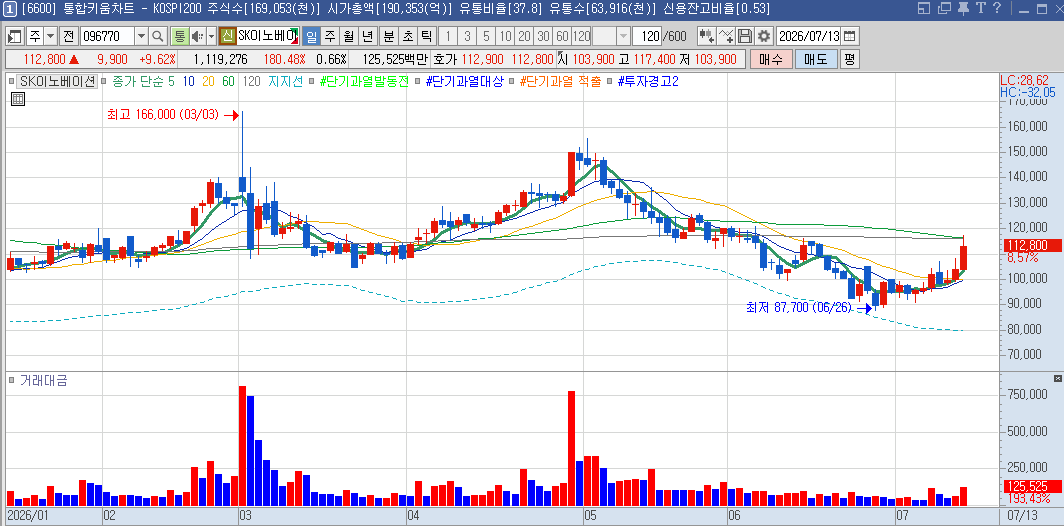
Task: Select the 년 yearly chart period
Action: pyautogui.click(x=368, y=36)
